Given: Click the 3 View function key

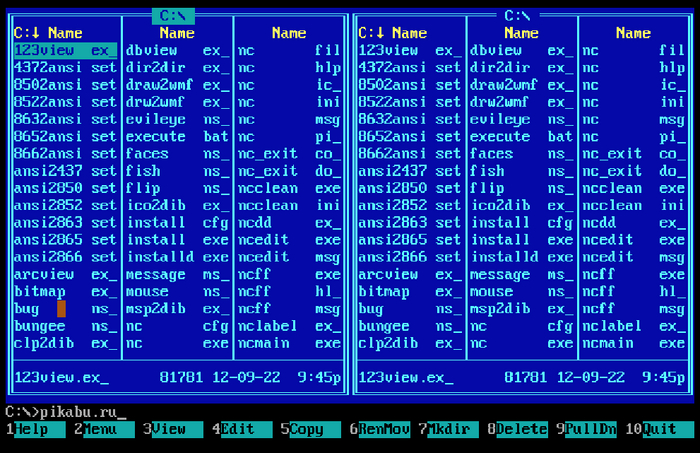Looking at the screenshot, I should click(x=173, y=429).
